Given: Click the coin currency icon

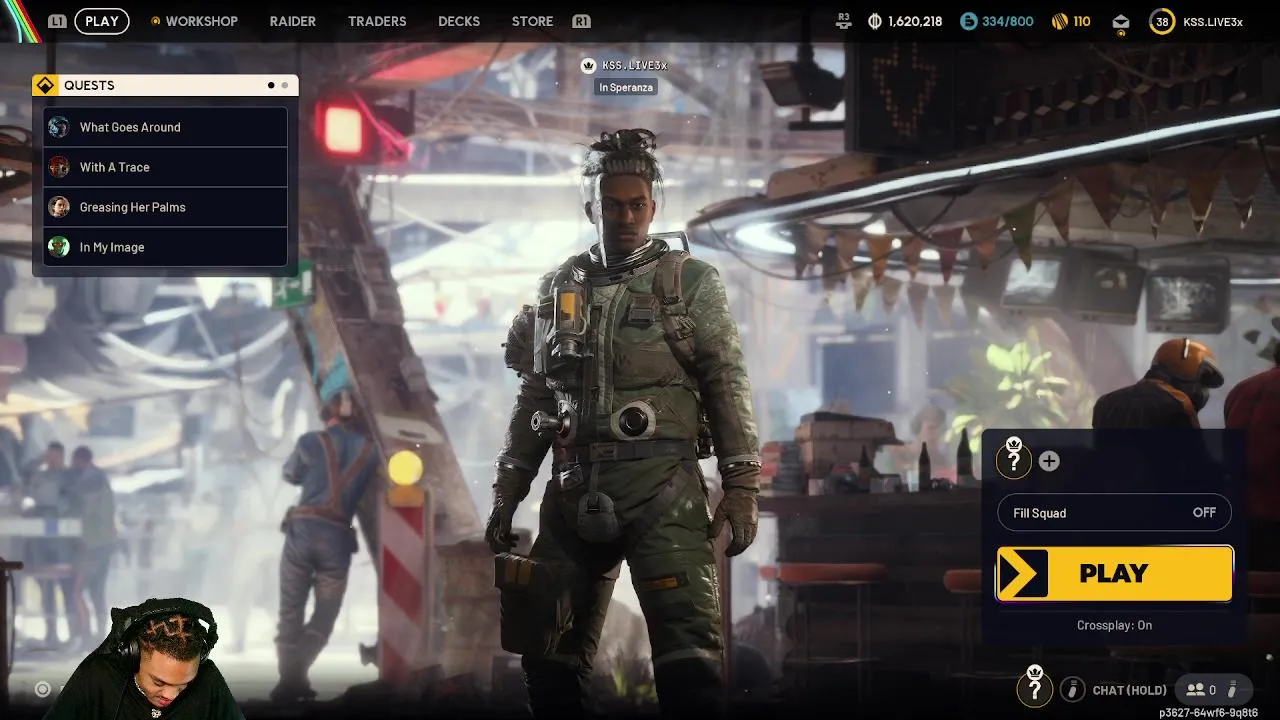Looking at the screenshot, I should coord(875,21).
